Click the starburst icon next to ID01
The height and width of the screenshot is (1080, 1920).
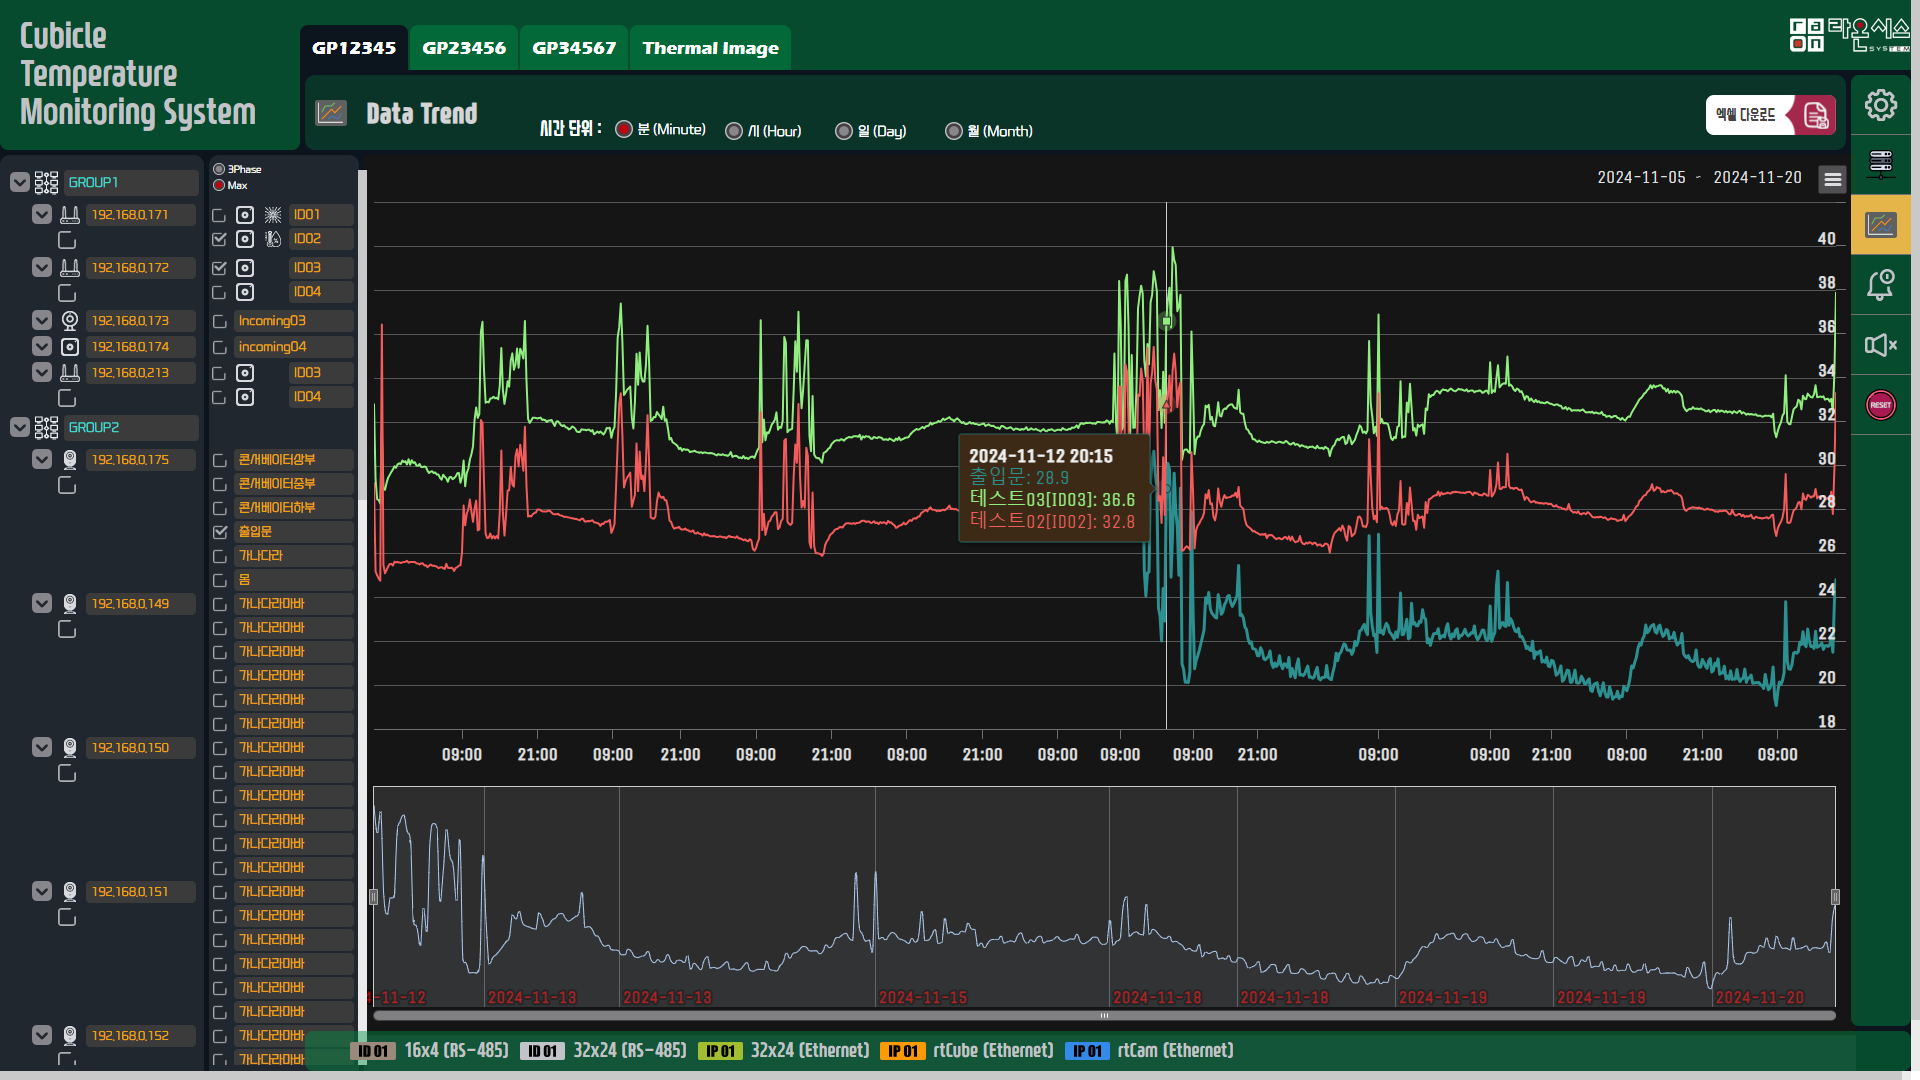coord(273,215)
